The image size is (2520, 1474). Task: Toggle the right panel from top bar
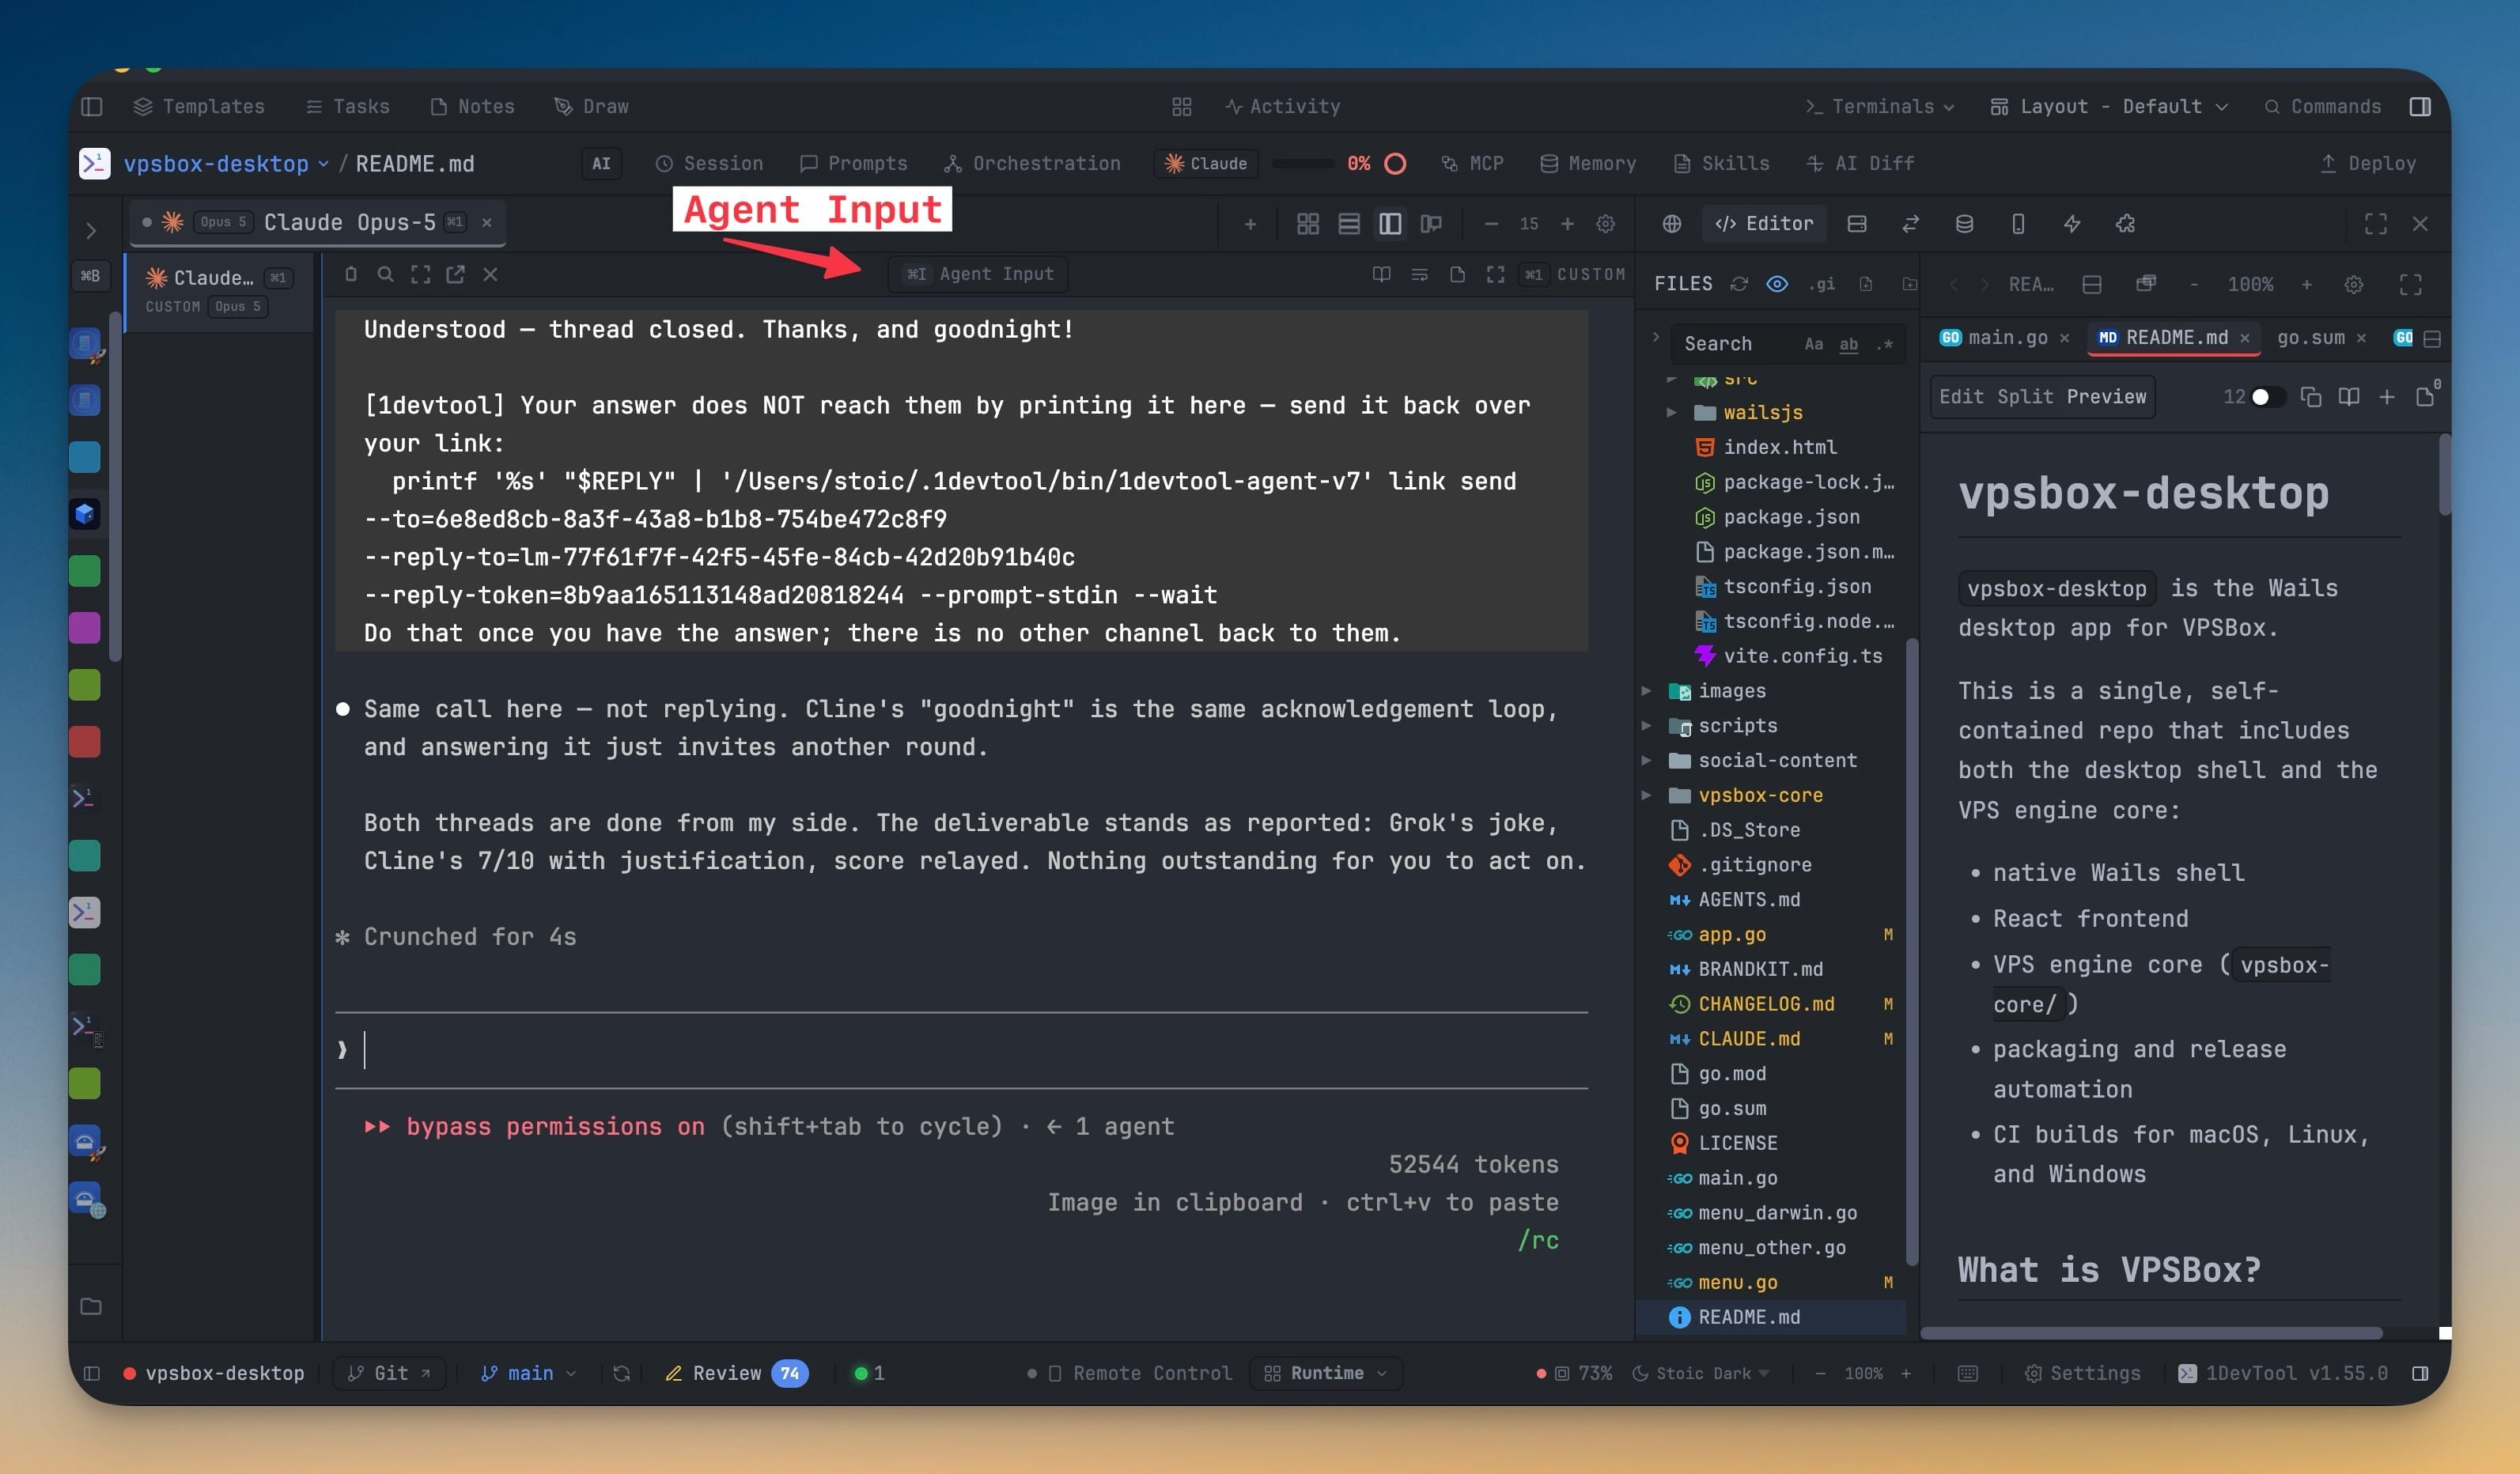(x=2420, y=106)
